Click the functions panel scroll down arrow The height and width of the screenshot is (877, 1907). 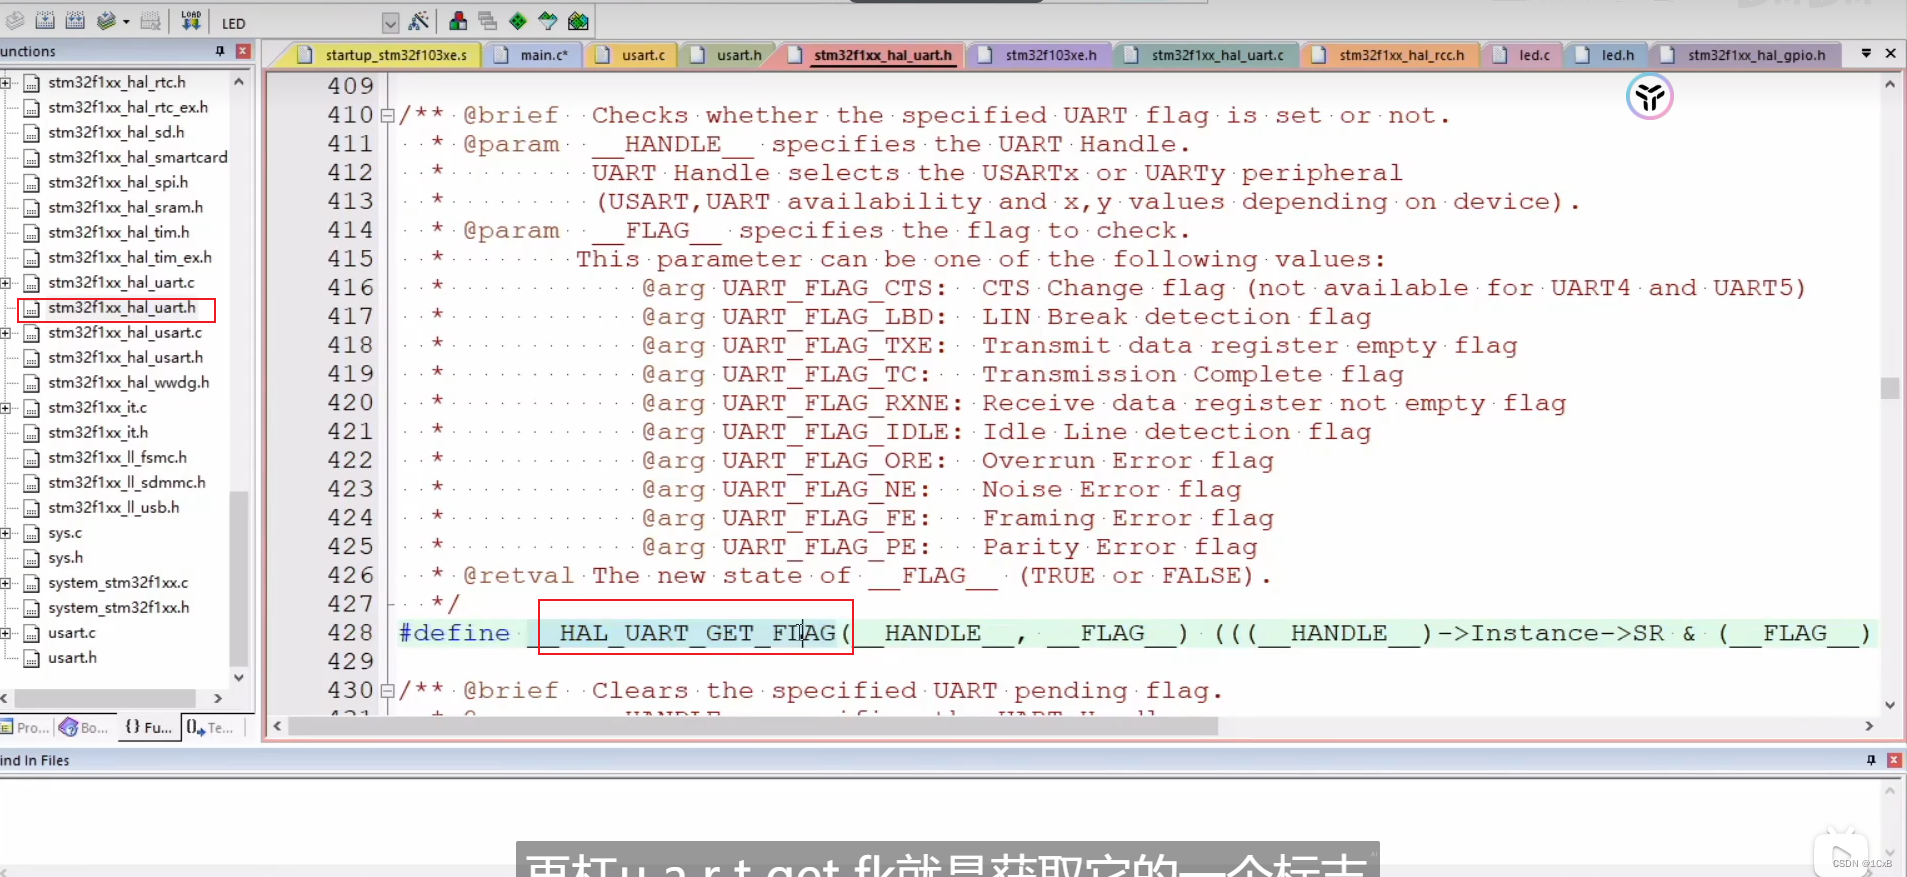tap(239, 677)
